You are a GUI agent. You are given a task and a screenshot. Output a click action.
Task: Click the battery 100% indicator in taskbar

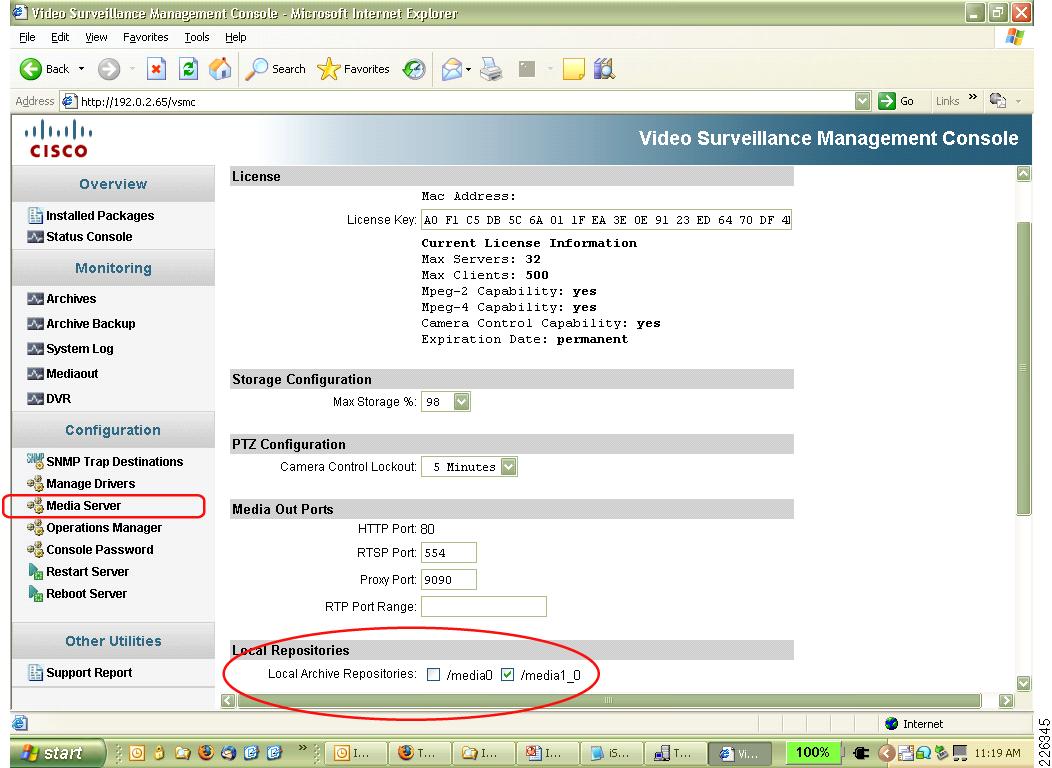[812, 753]
